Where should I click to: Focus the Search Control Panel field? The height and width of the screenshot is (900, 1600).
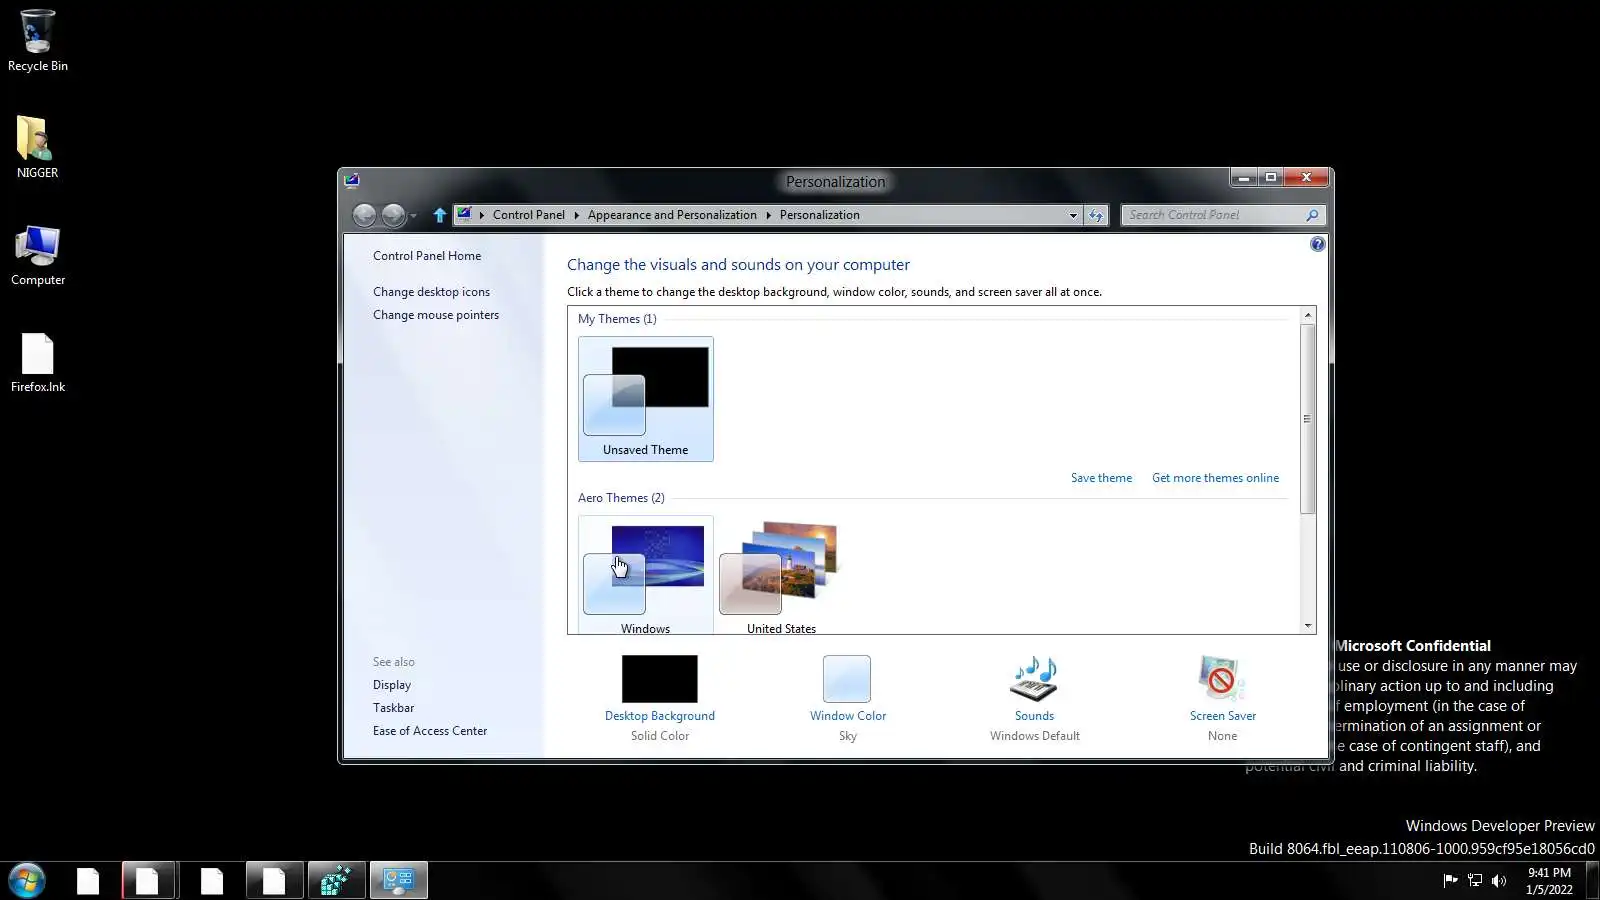[x=1213, y=215]
